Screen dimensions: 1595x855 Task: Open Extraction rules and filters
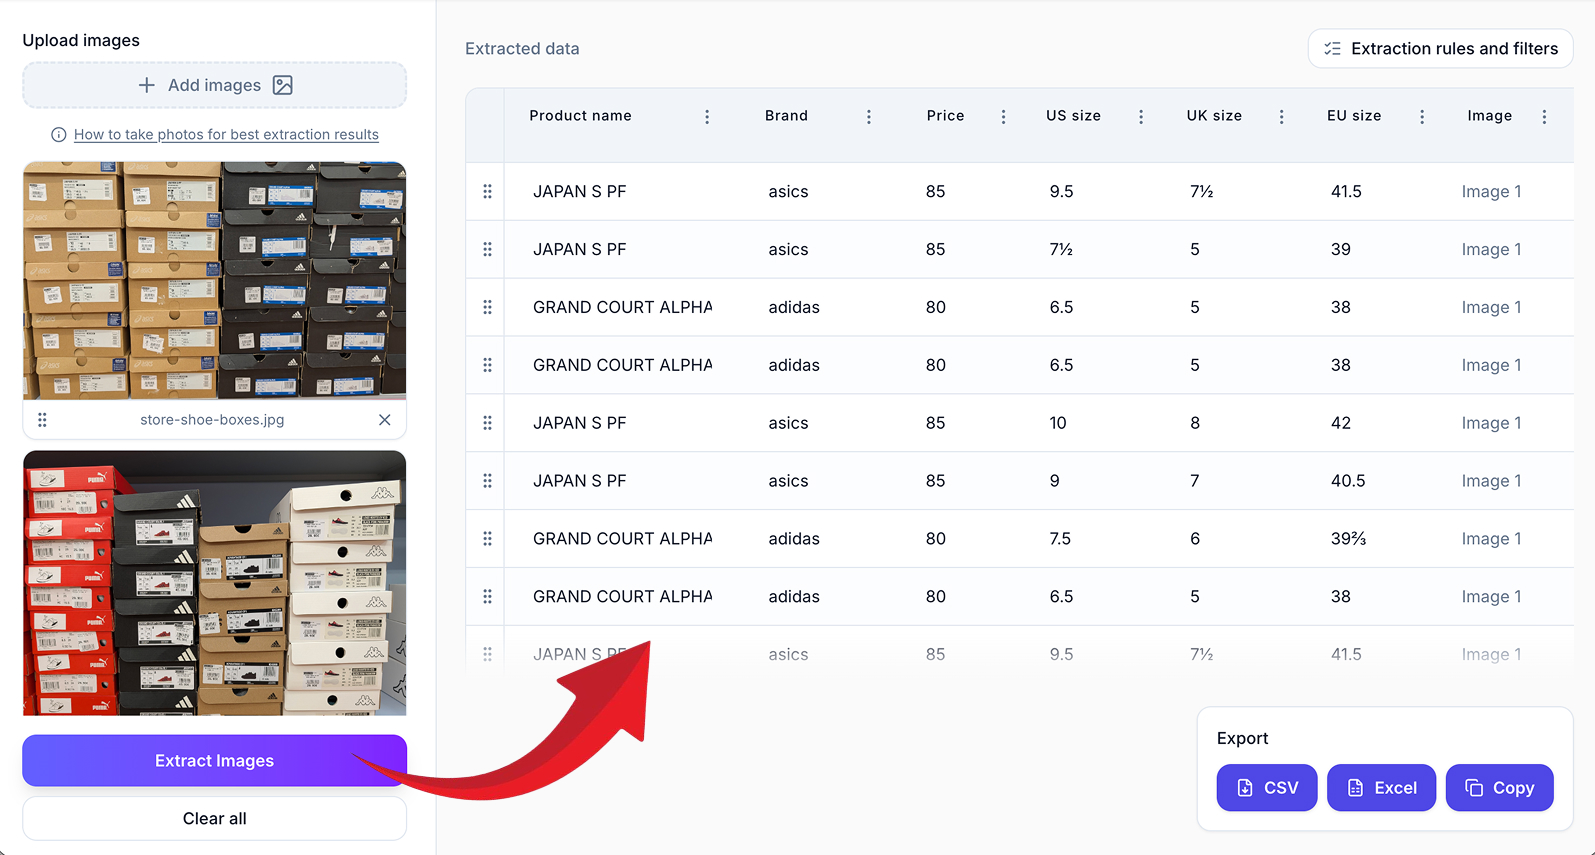(x=1441, y=49)
